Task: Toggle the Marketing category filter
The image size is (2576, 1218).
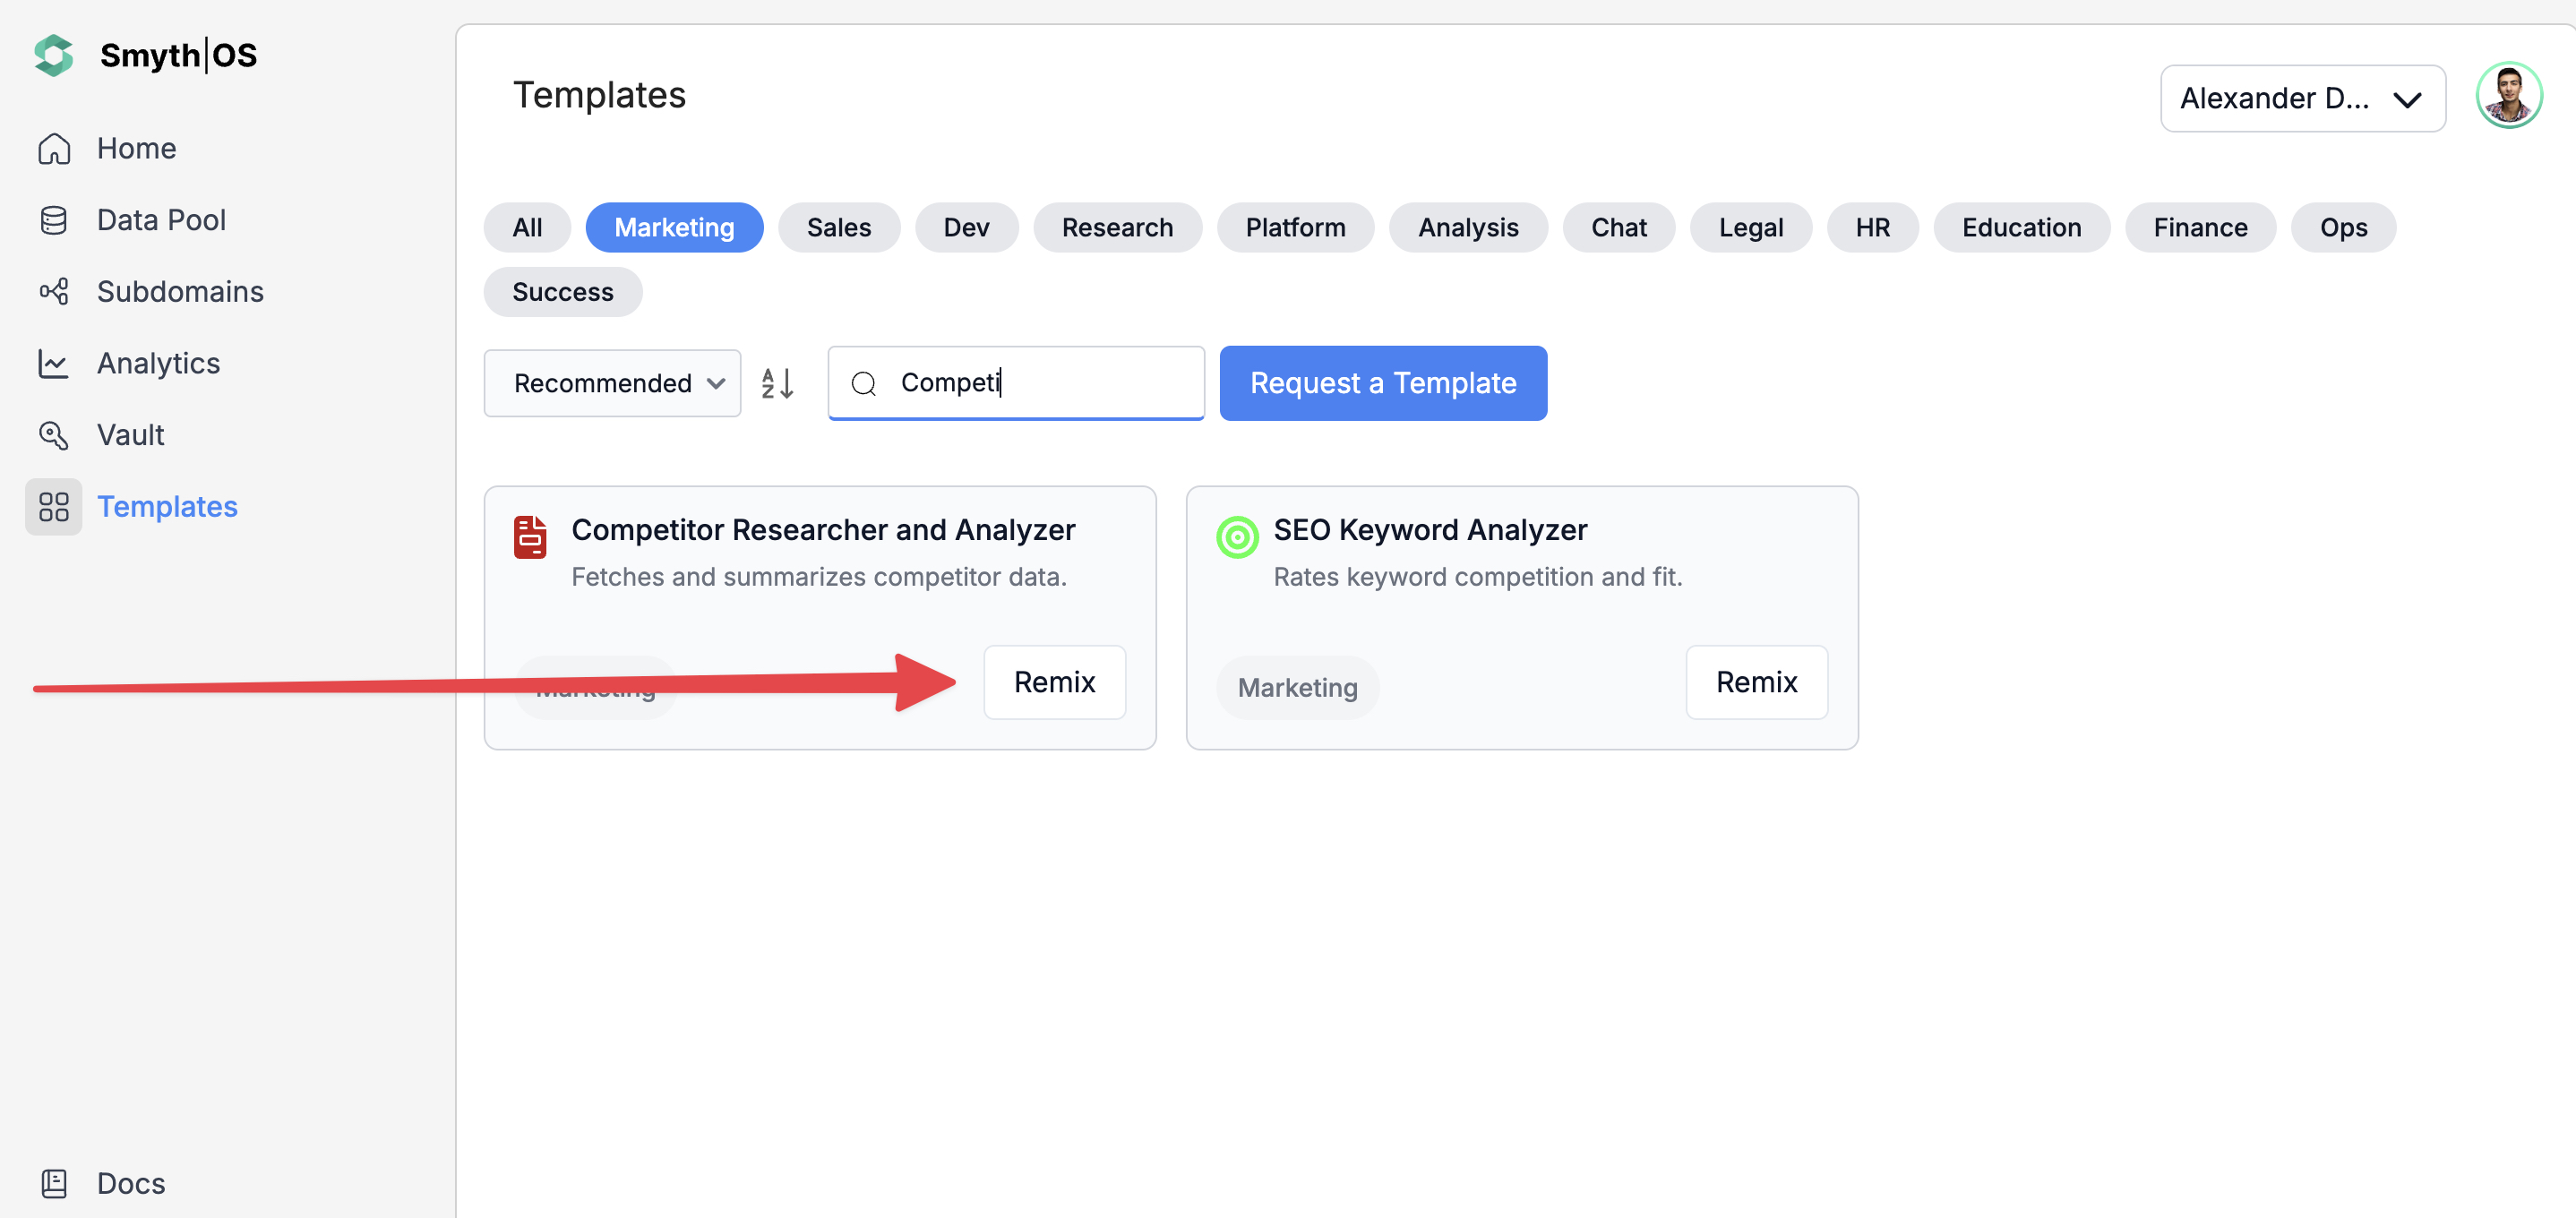Action: click(x=674, y=228)
